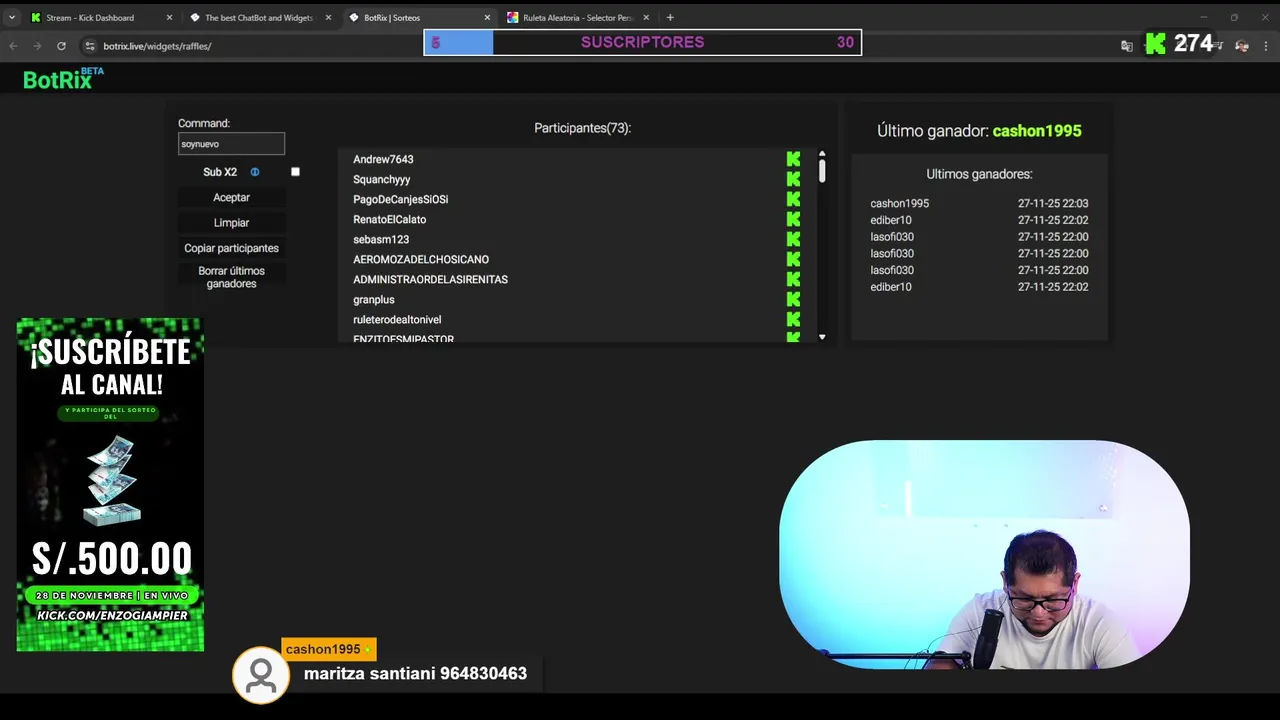1280x720 pixels.
Task: Go back in browser history
Action: pyautogui.click(x=13, y=46)
